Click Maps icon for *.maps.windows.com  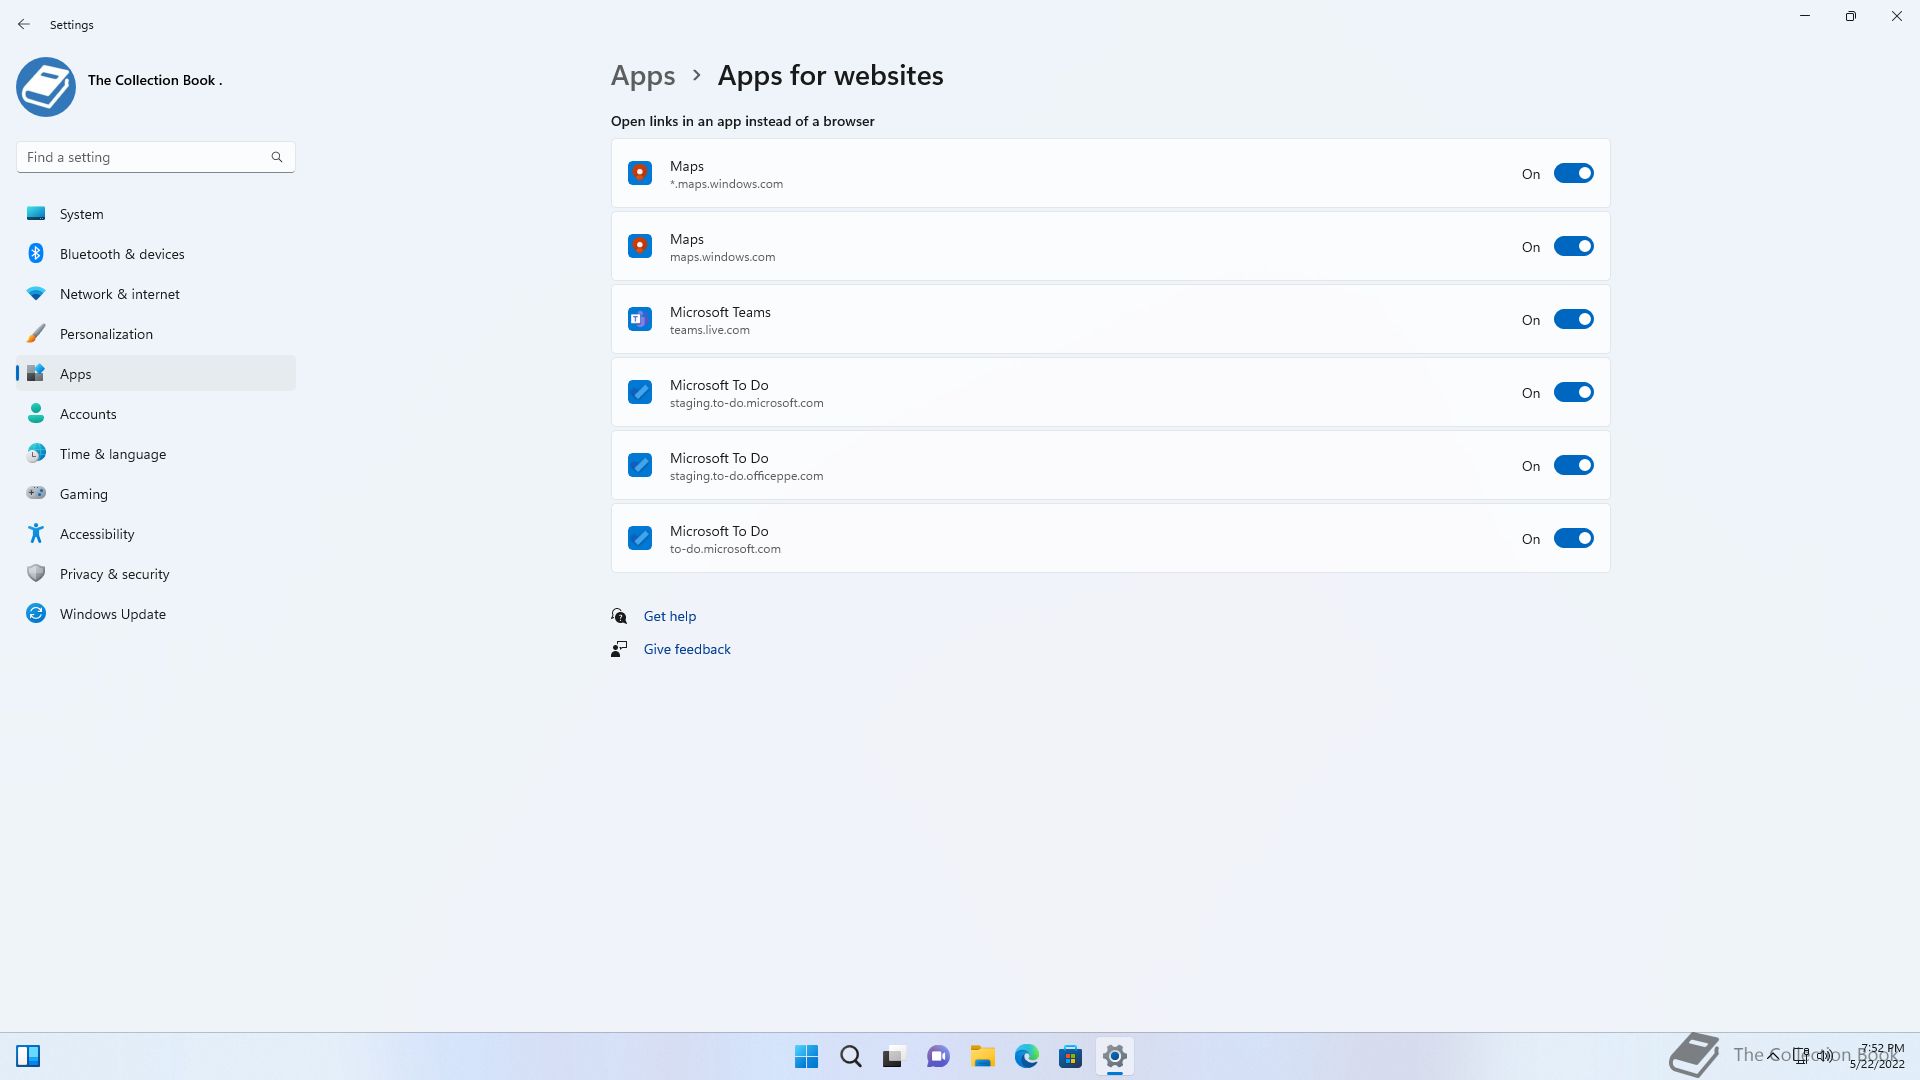point(640,173)
